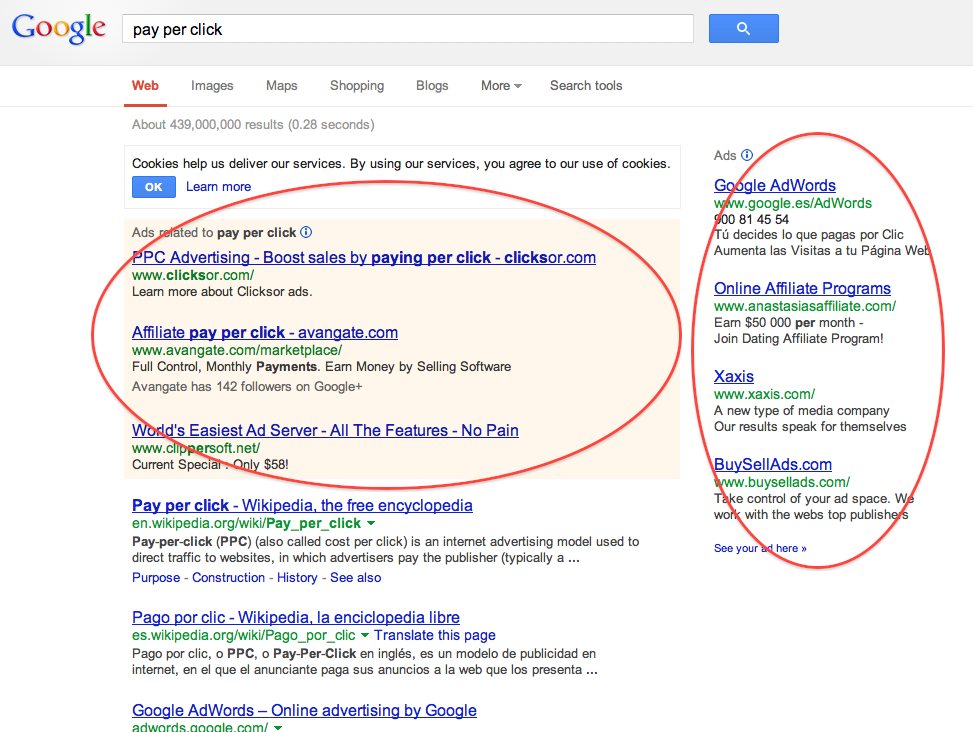Image resolution: width=973 pixels, height=732 pixels.
Task: Click the Google logo
Action: click(x=59, y=28)
